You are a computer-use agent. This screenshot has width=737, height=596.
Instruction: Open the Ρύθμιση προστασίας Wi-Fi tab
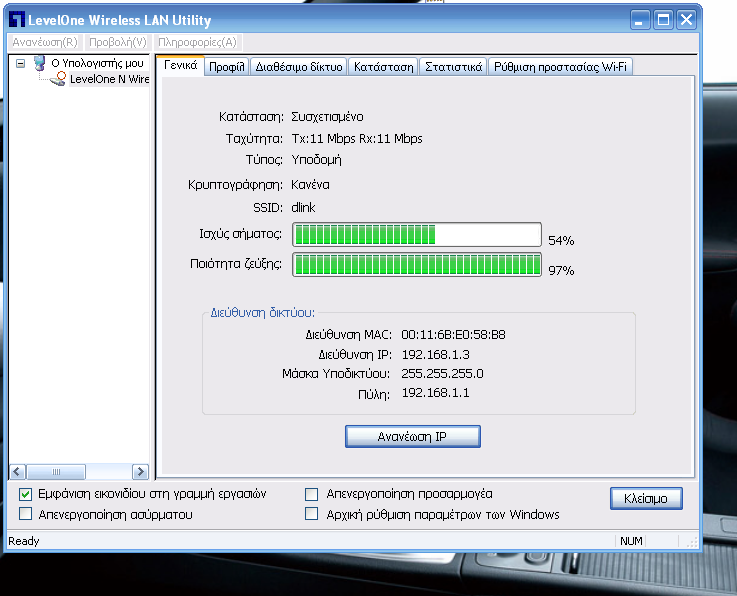click(560, 67)
